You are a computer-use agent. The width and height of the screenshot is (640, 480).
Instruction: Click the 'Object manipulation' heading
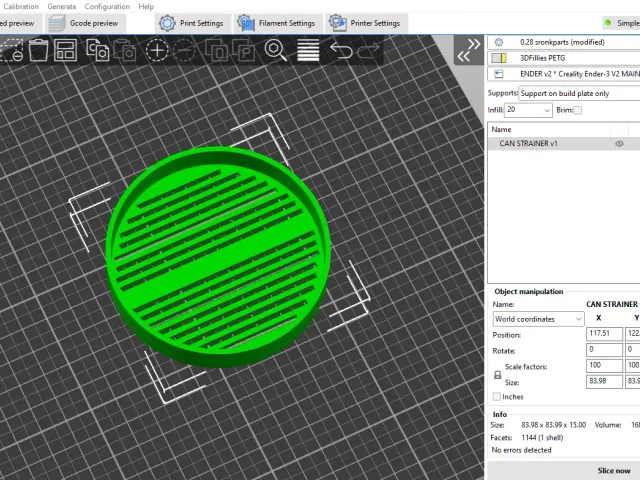tap(529, 291)
